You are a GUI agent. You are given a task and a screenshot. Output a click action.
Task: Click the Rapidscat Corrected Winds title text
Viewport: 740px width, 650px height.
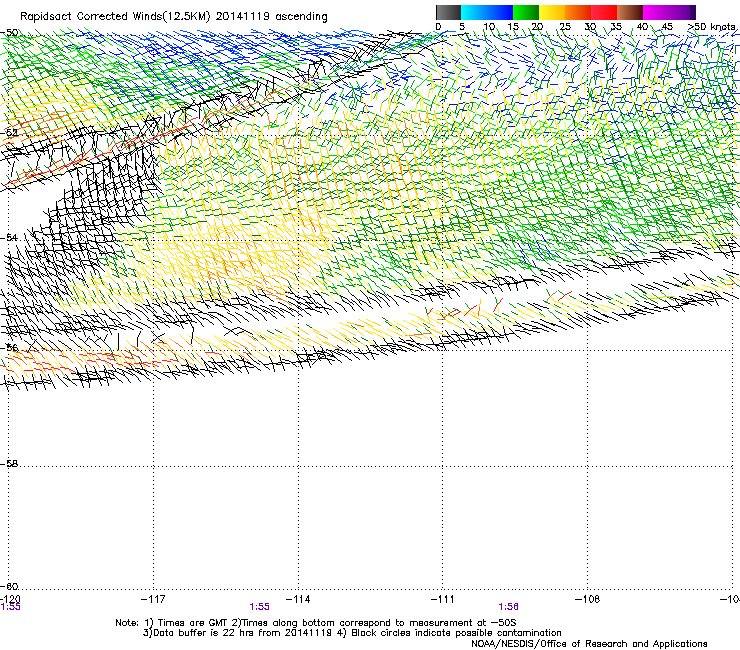pos(174,16)
